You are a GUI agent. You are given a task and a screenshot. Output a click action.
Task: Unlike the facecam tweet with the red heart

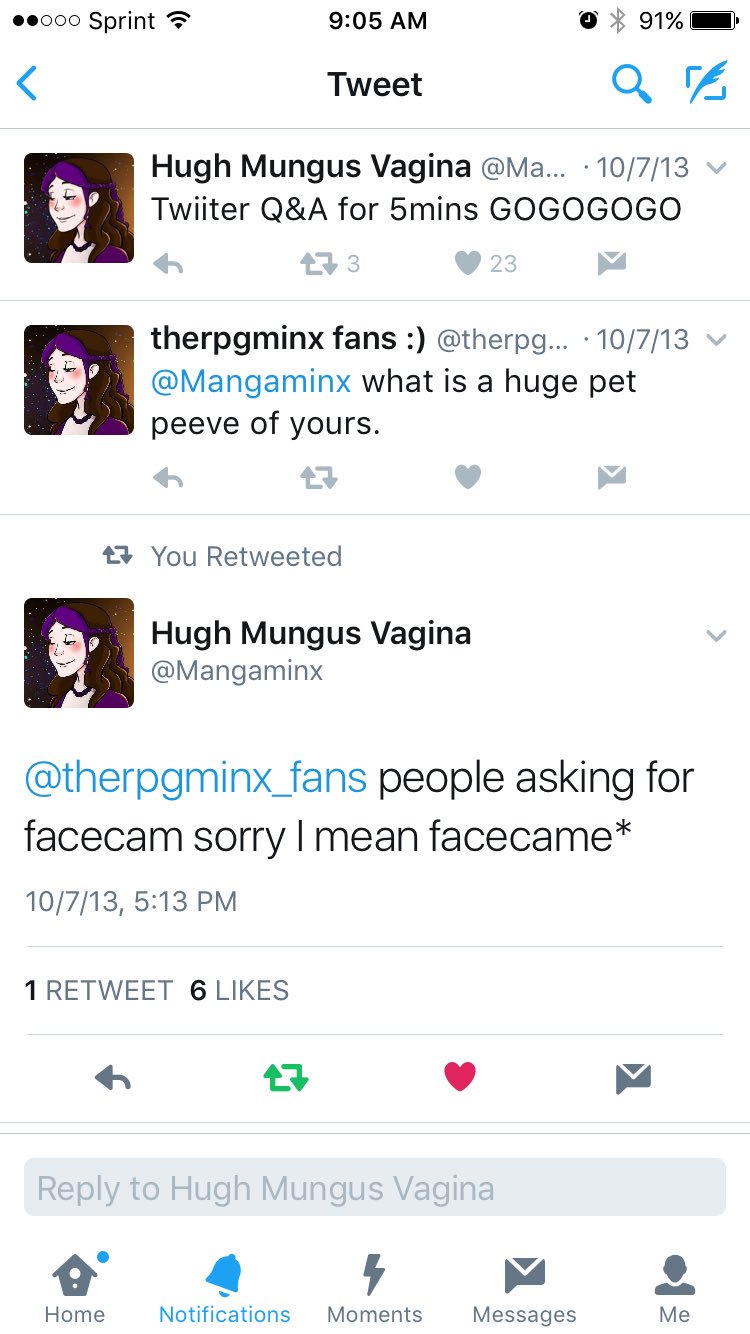point(459,1077)
